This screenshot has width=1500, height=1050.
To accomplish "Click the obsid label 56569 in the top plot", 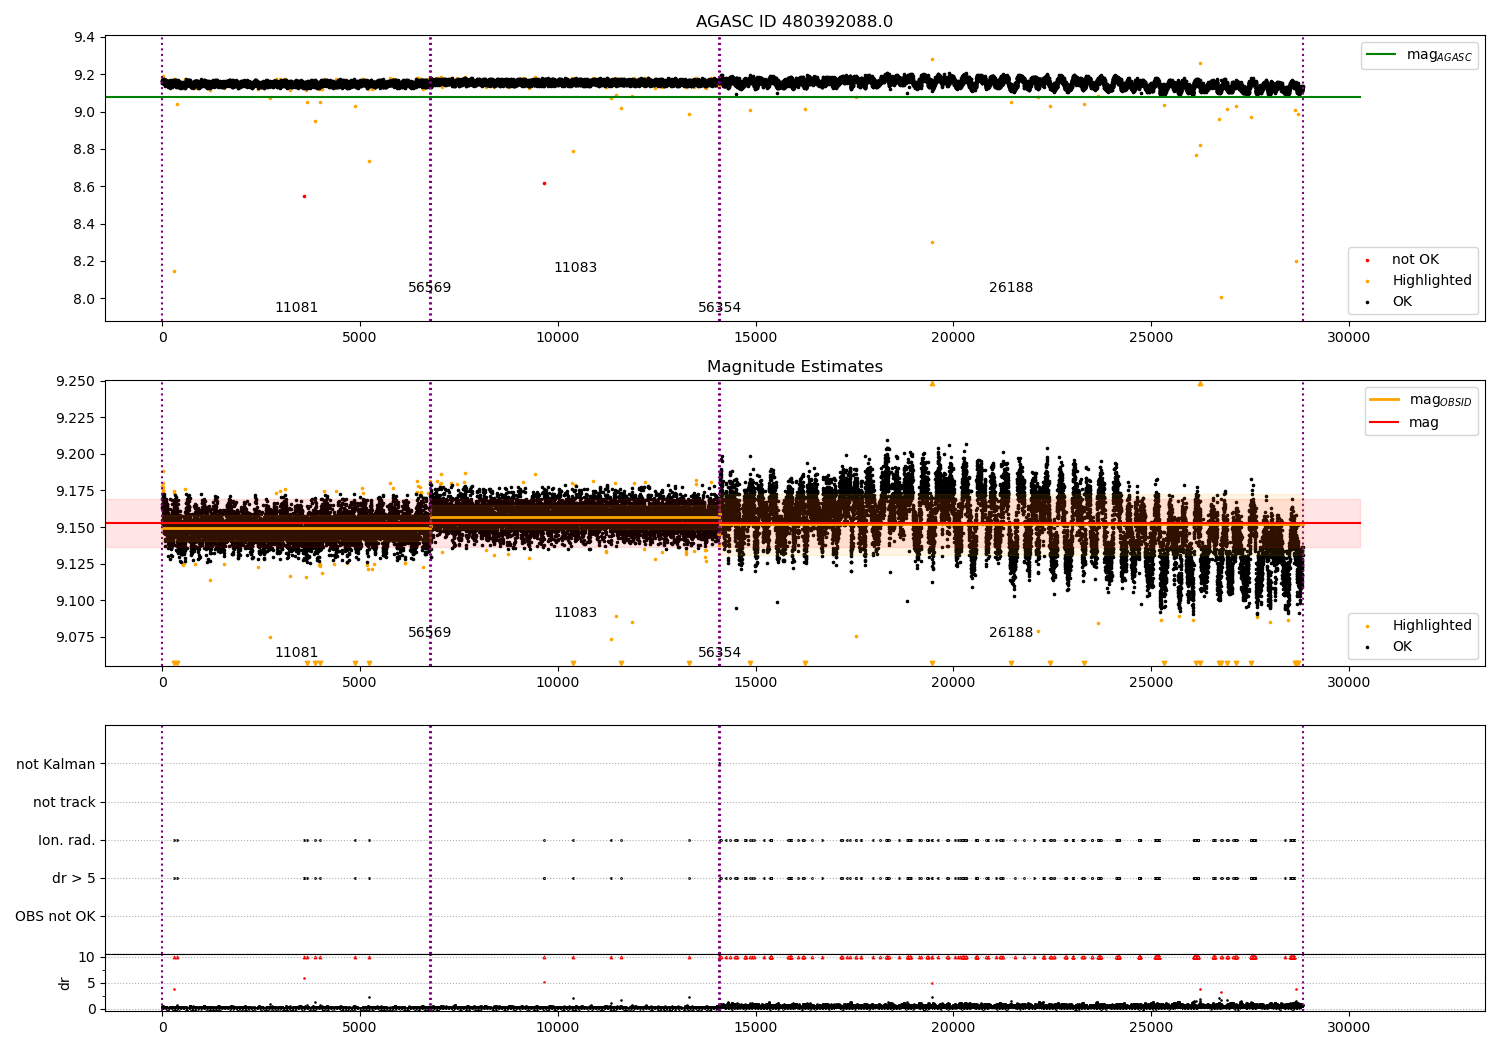I will pos(429,288).
